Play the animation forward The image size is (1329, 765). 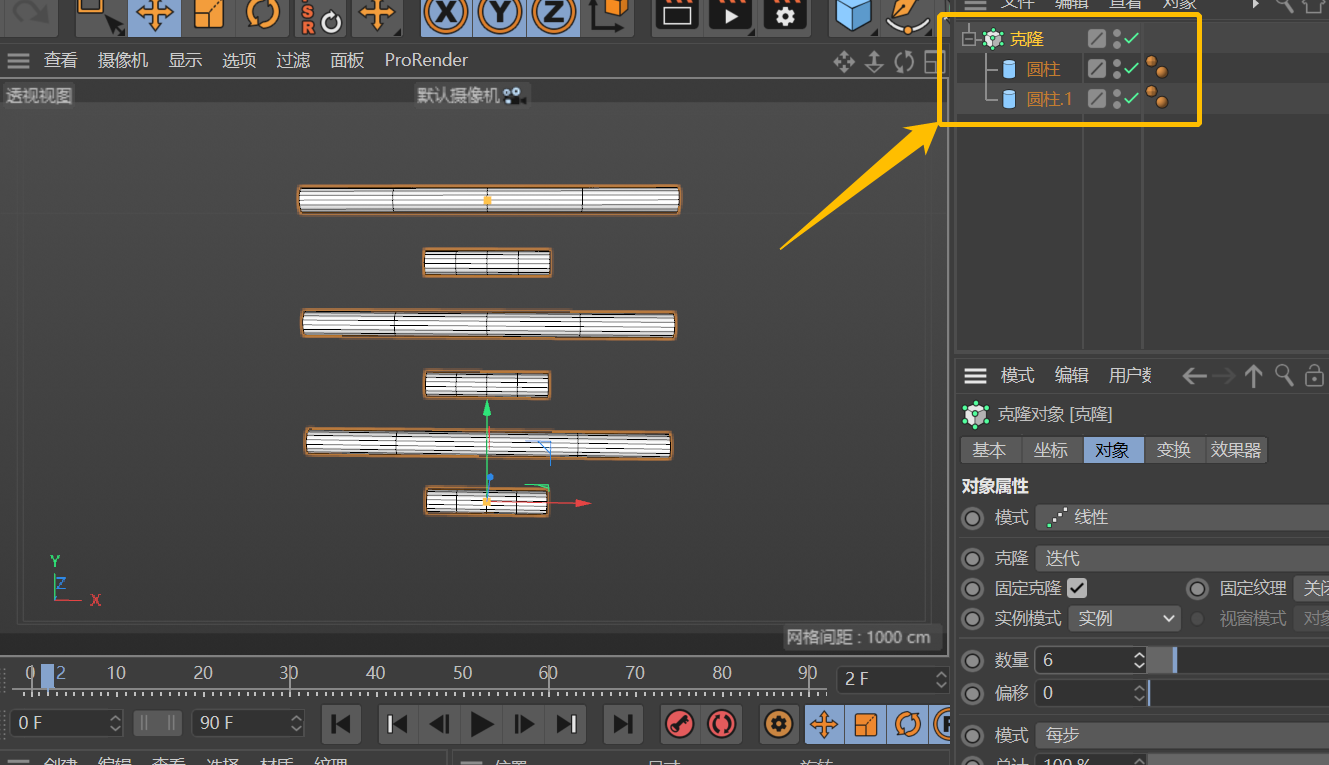tap(483, 723)
